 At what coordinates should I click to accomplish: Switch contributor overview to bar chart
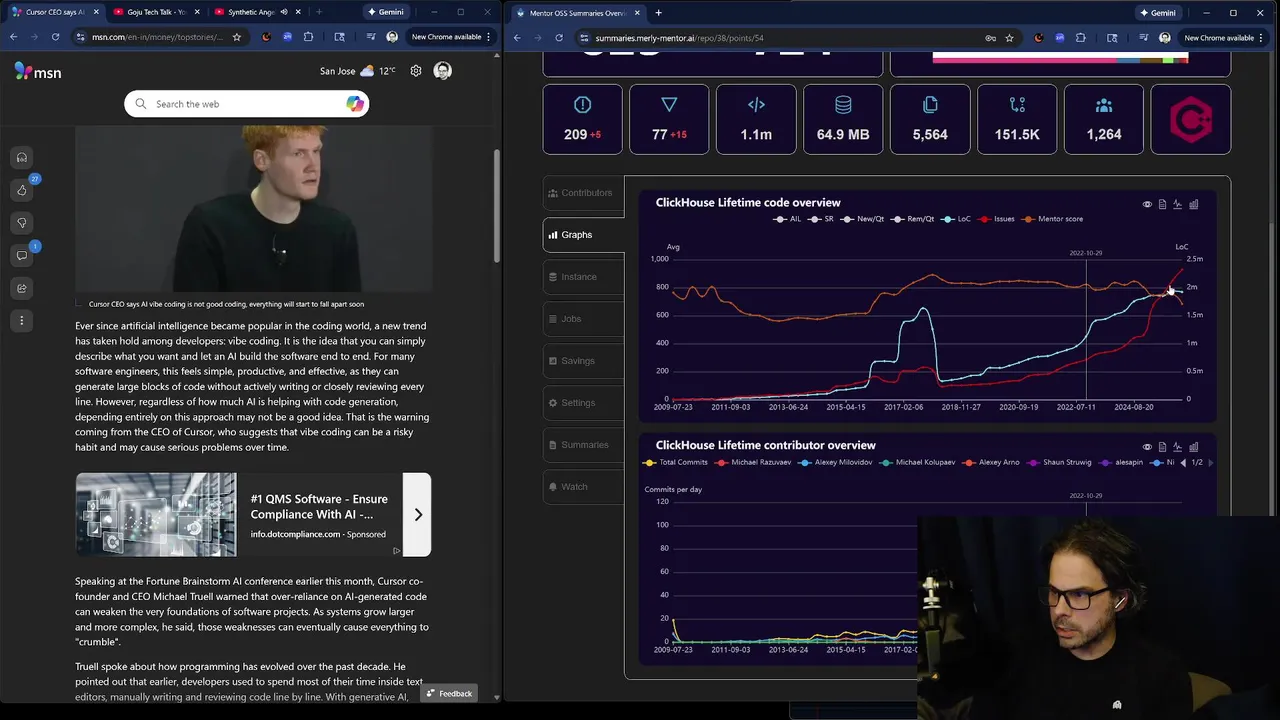click(1194, 447)
